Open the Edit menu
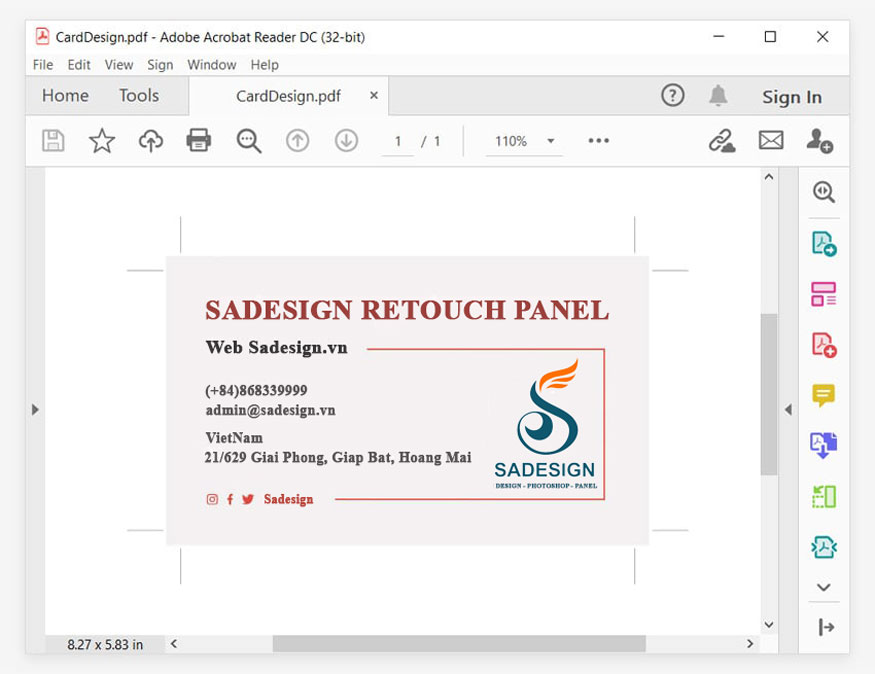The width and height of the screenshot is (875, 674). pyautogui.click(x=79, y=65)
